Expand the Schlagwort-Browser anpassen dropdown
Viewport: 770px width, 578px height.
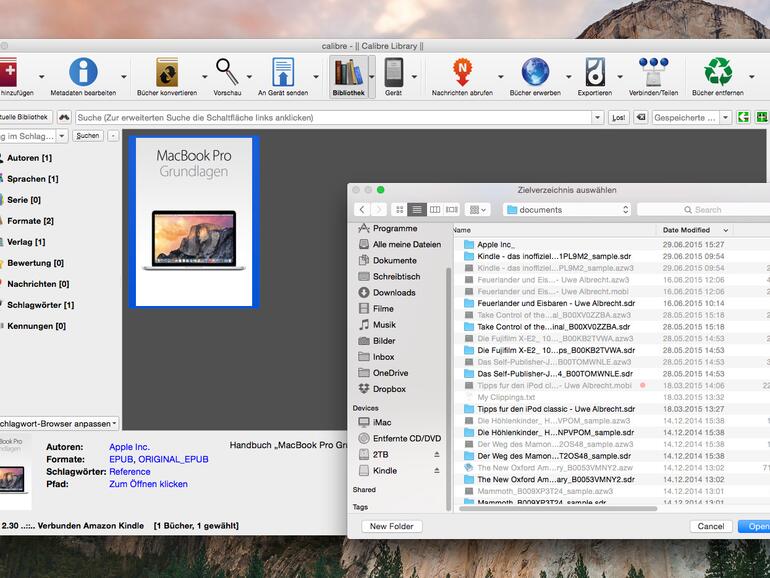[x=58, y=424]
